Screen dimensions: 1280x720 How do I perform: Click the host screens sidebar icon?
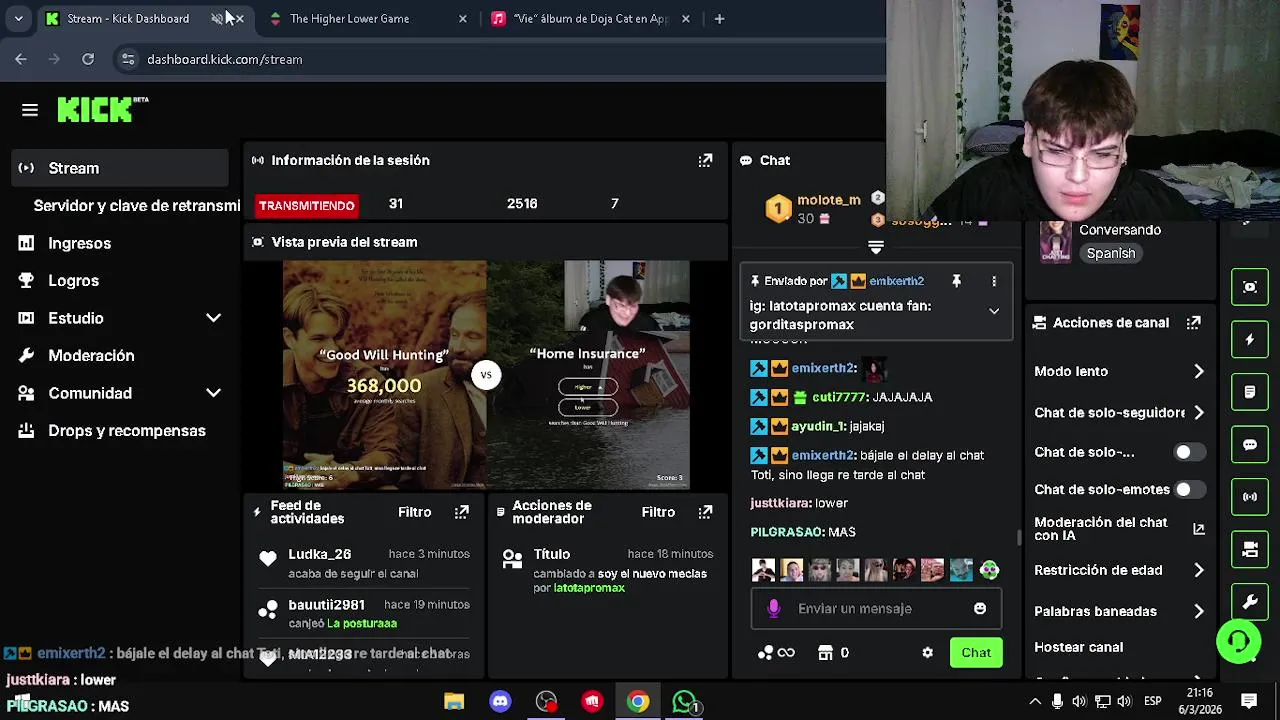click(1250, 549)
